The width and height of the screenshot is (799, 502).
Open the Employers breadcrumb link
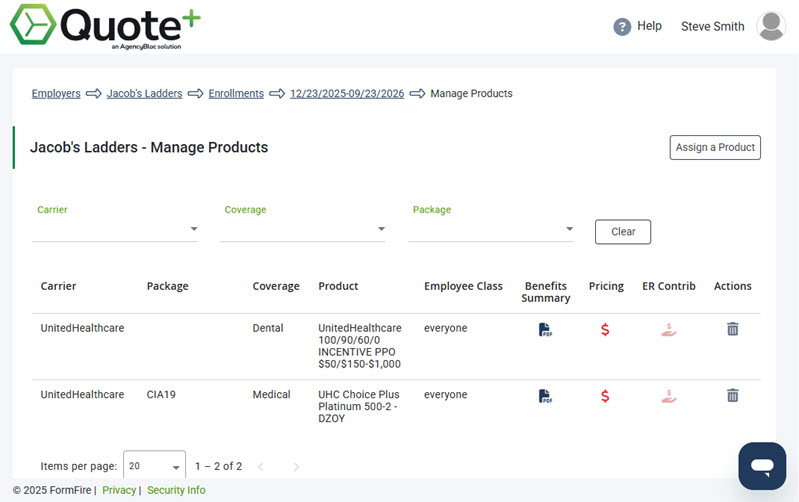coord(56,94)
